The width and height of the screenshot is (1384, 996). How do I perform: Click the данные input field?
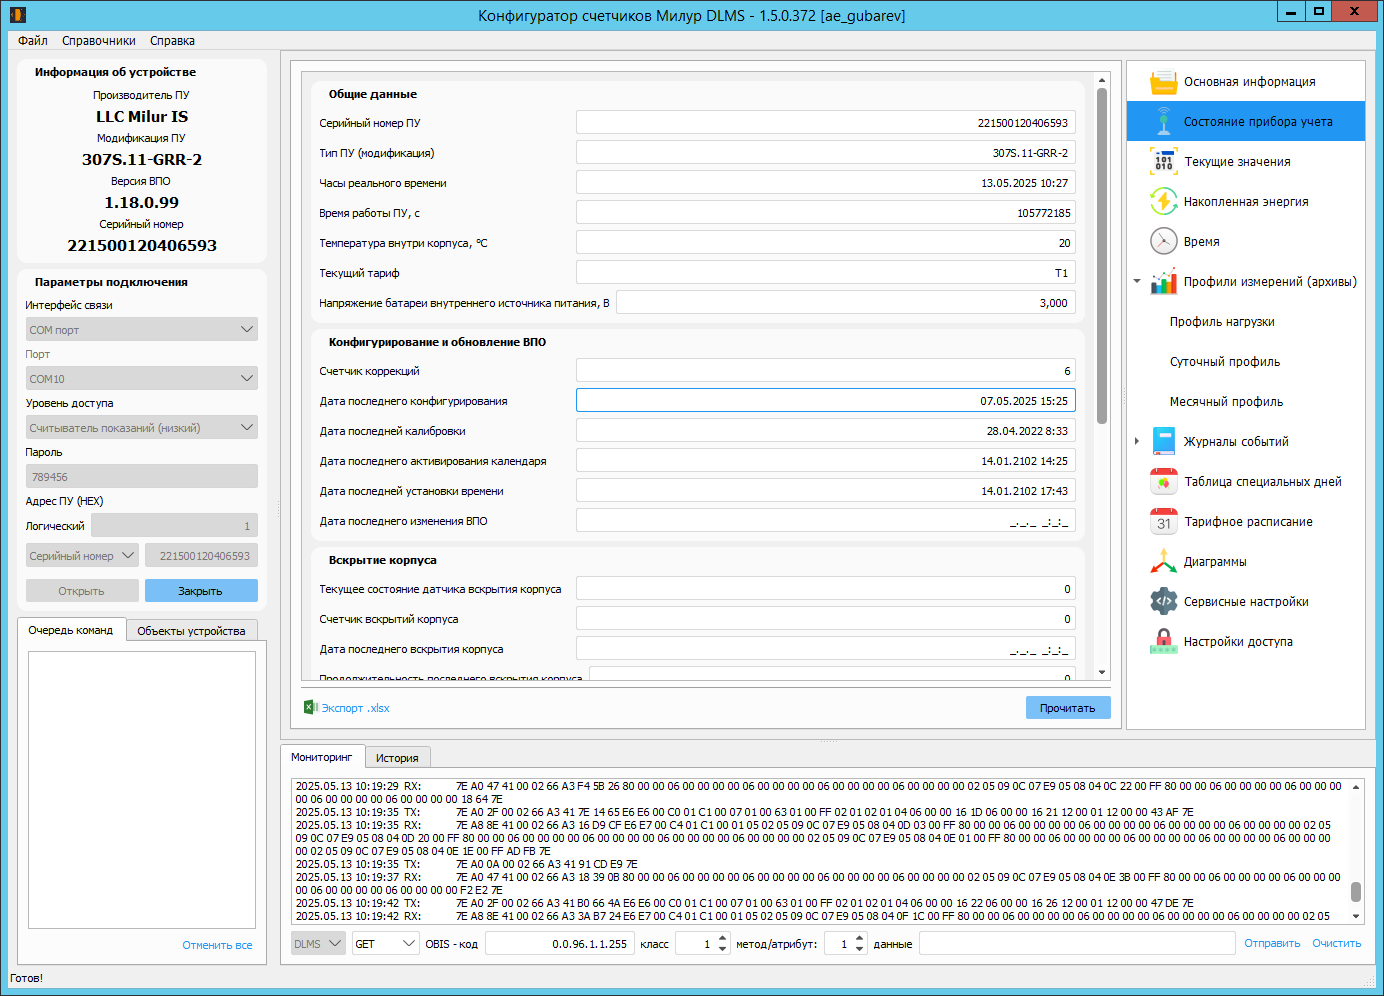coord(1077,943)
